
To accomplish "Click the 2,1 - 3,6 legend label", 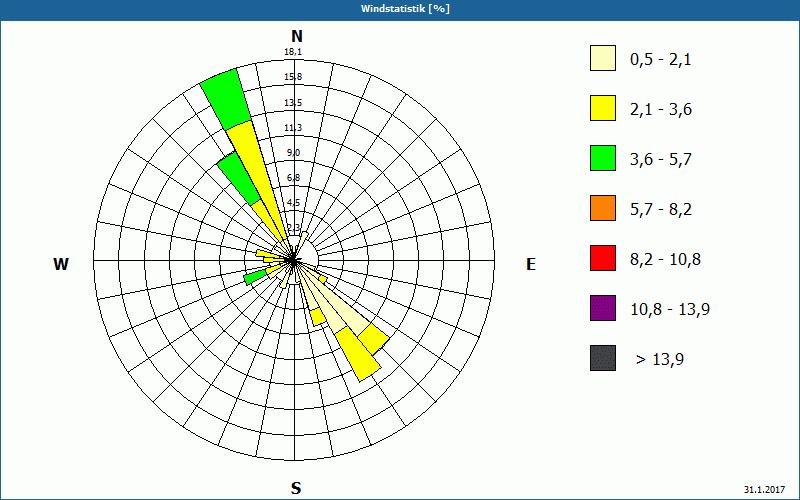I will coord(661,110).
